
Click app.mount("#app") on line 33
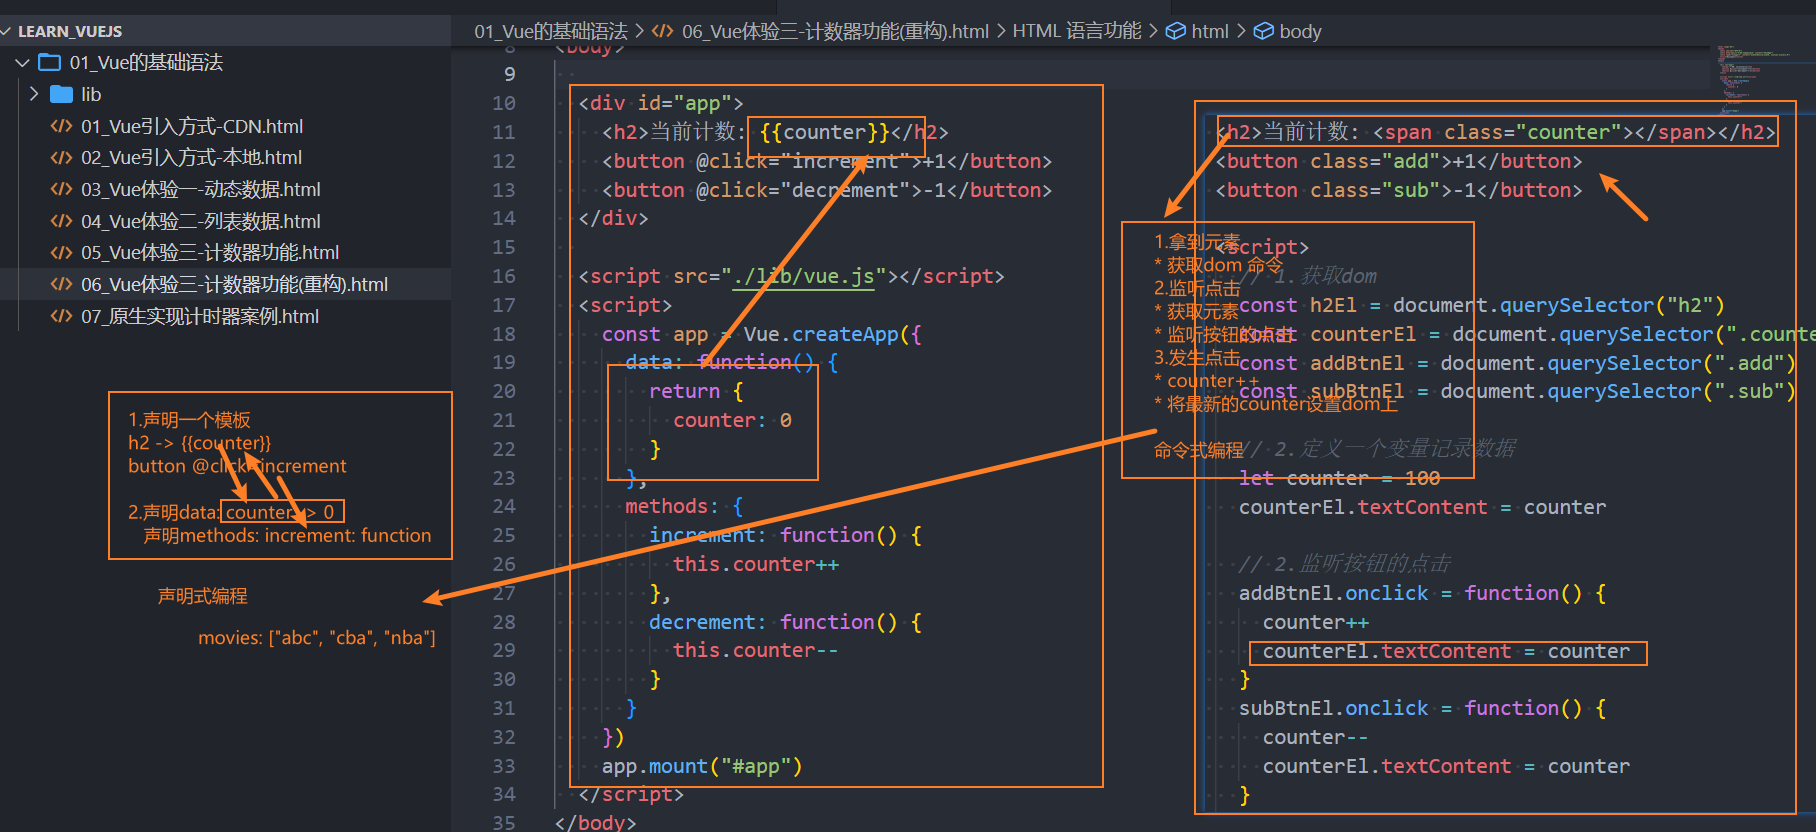(x=702, y=766)
